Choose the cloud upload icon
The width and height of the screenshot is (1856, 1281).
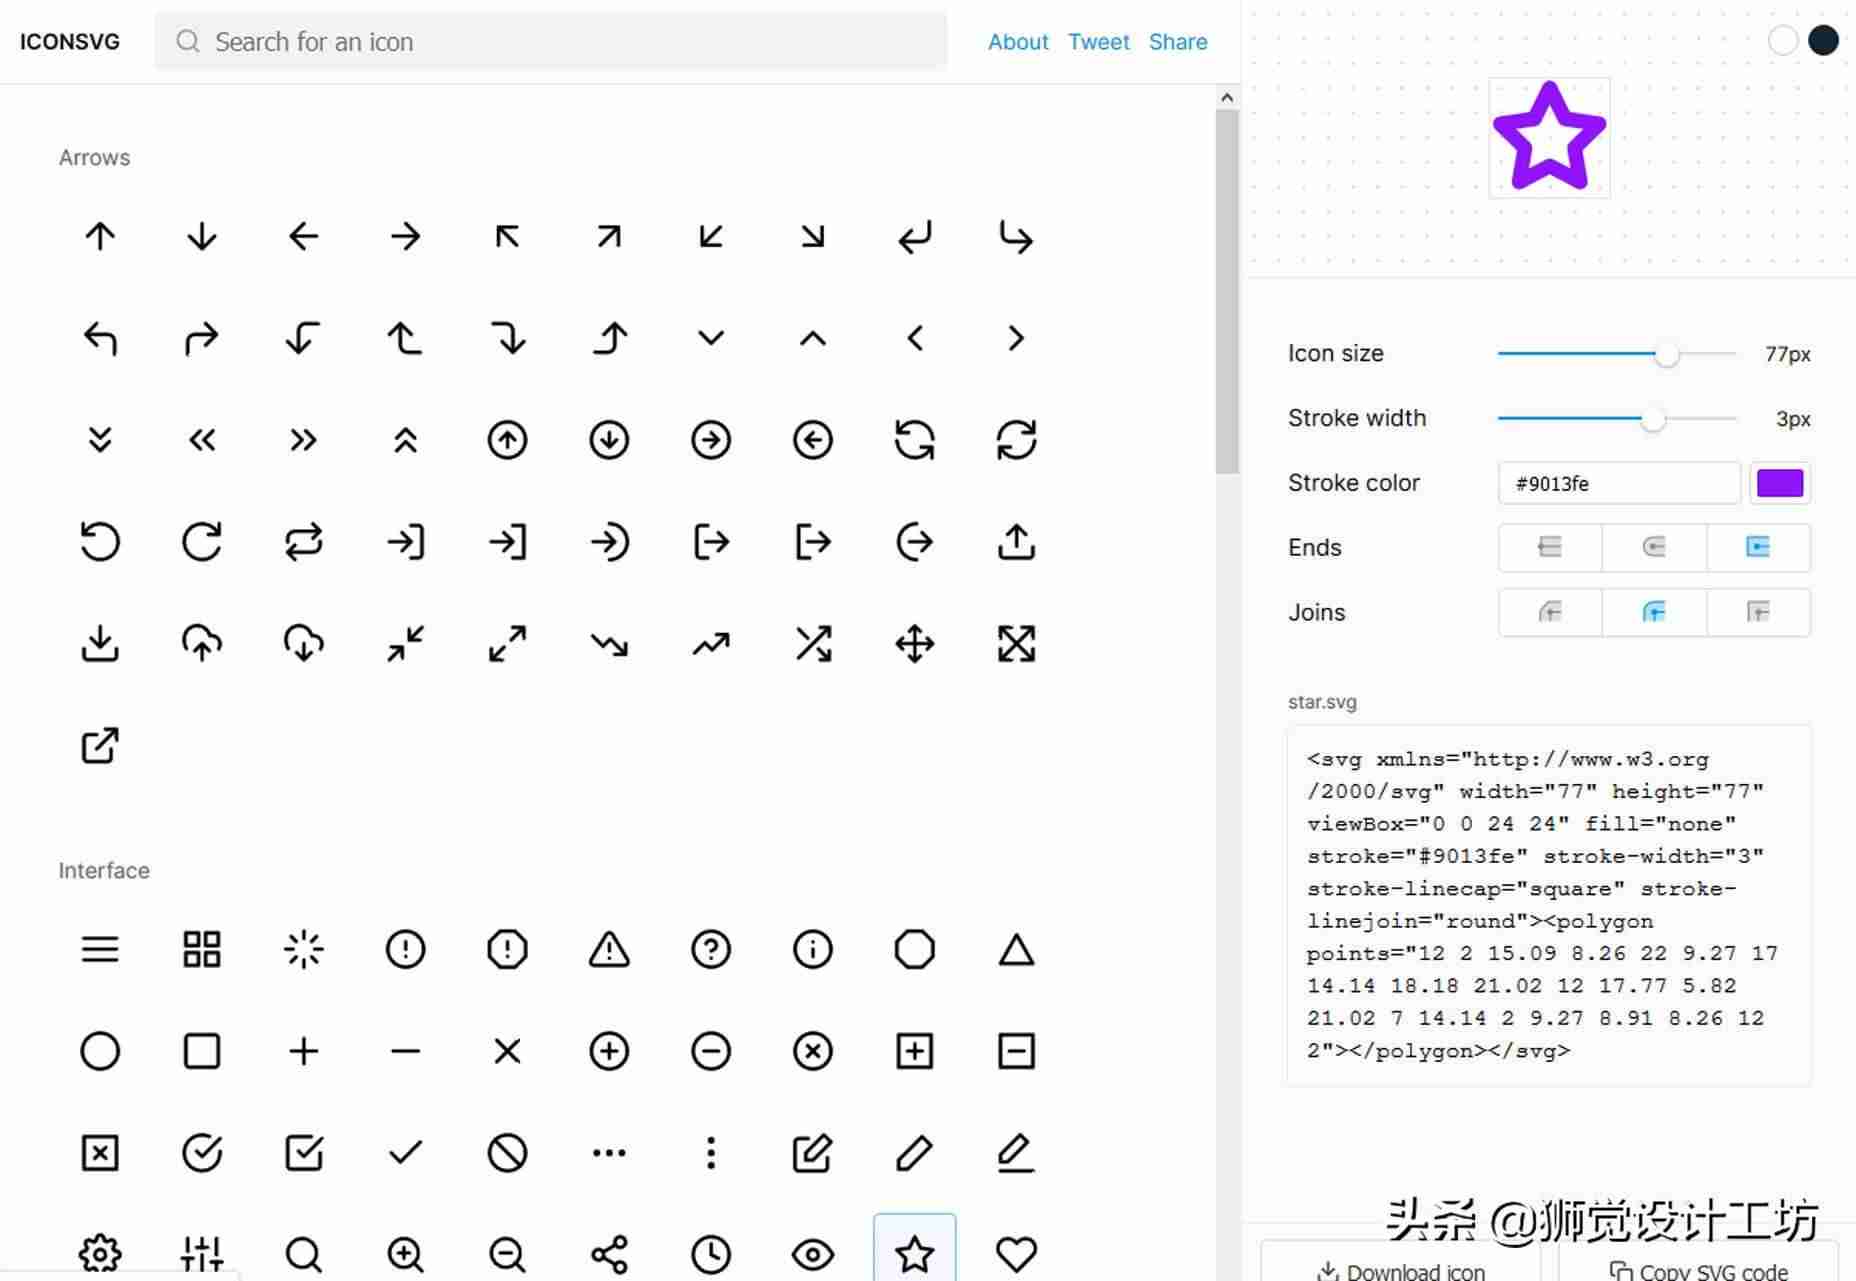[202, 644]
